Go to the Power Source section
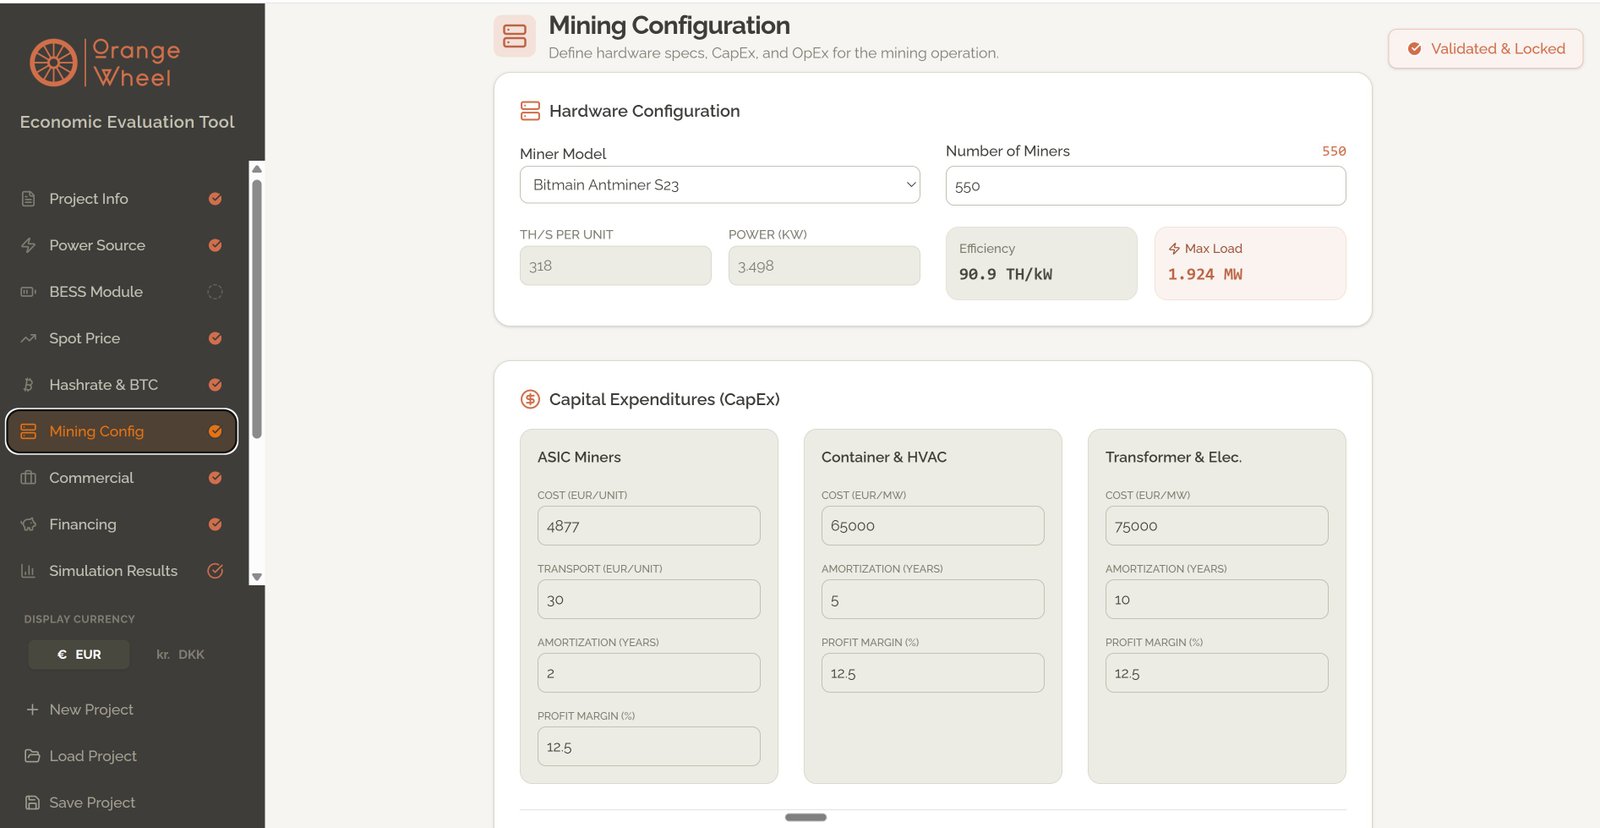Image resolution: width=1600 pixels, height=828 pixels. coord(122,245)
